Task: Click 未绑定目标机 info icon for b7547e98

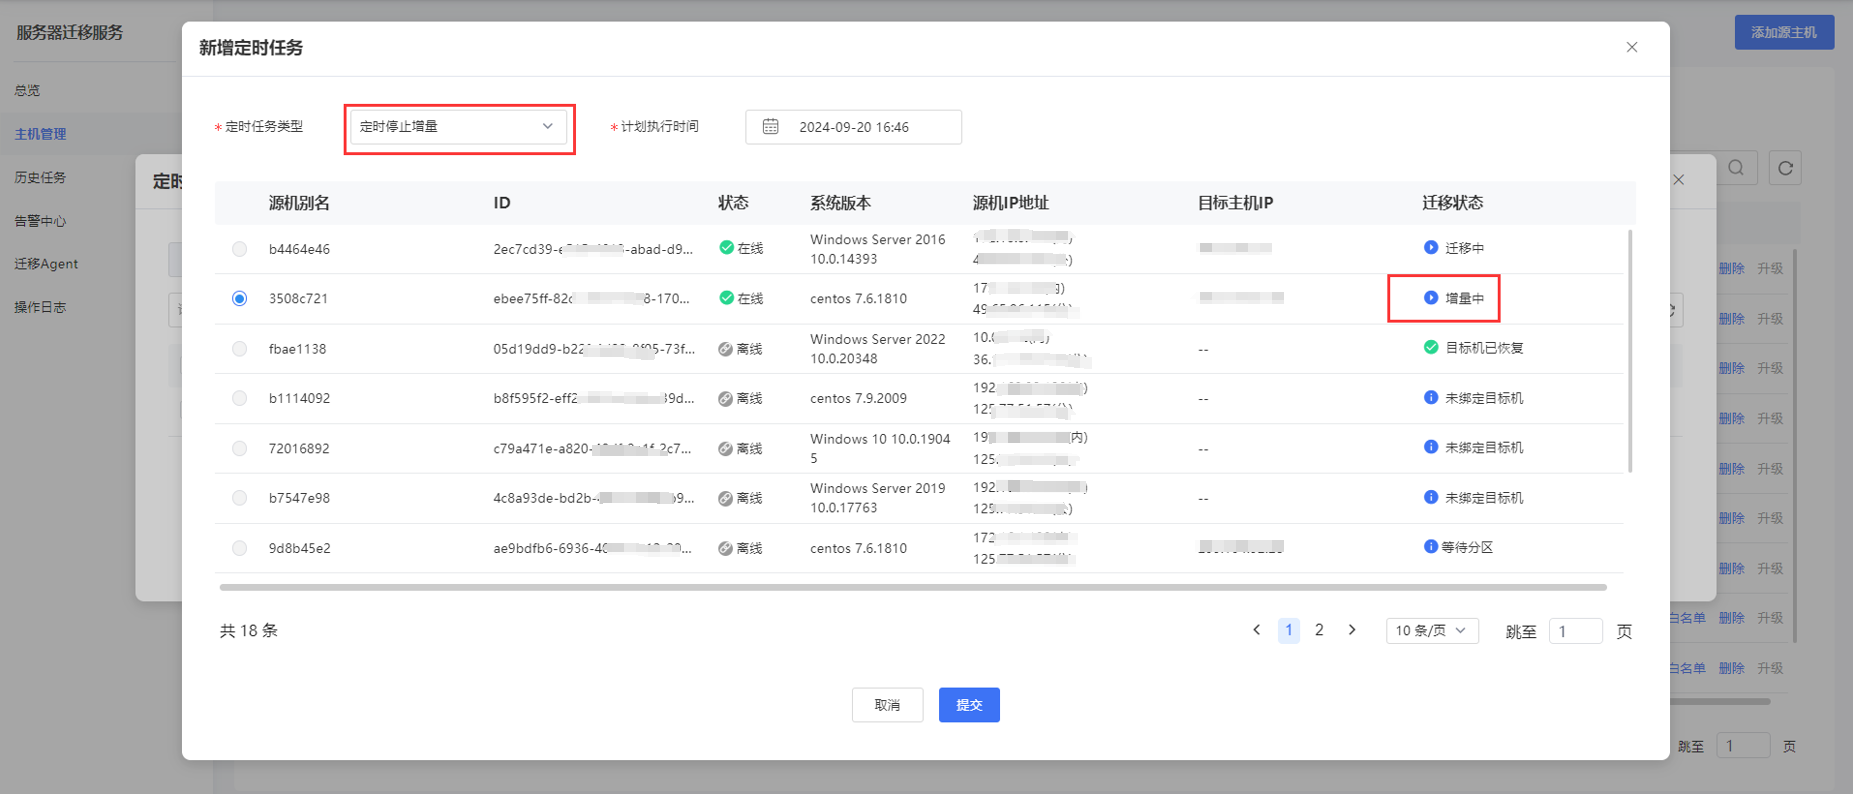Action: (x=1431, y=497)
